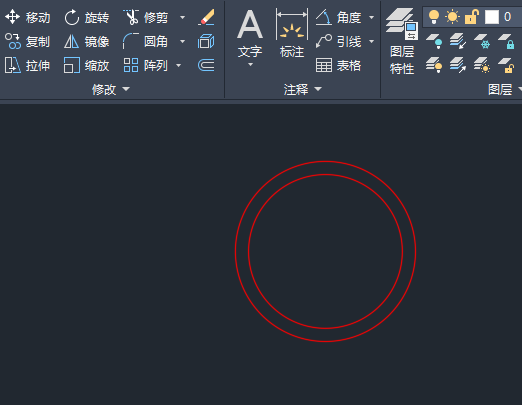Select the Move (移动) tool

27,17
